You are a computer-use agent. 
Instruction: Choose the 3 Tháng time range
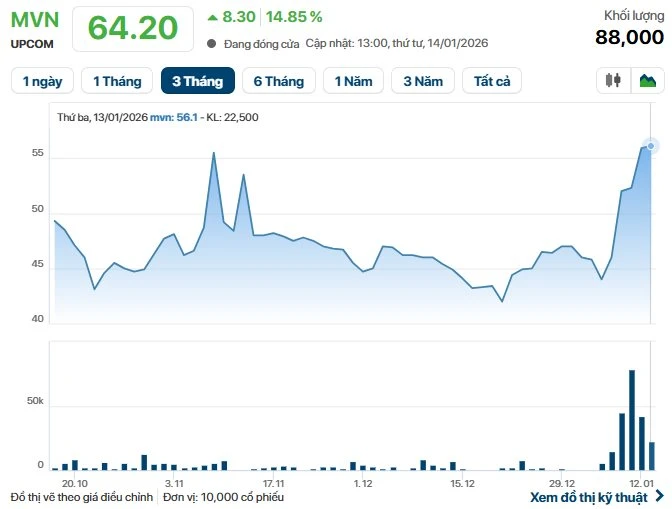coord(198,81)
